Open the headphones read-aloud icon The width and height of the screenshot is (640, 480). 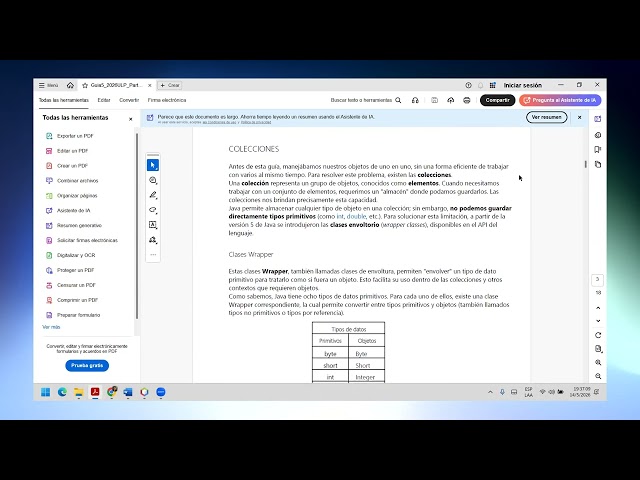coord(415,100)
